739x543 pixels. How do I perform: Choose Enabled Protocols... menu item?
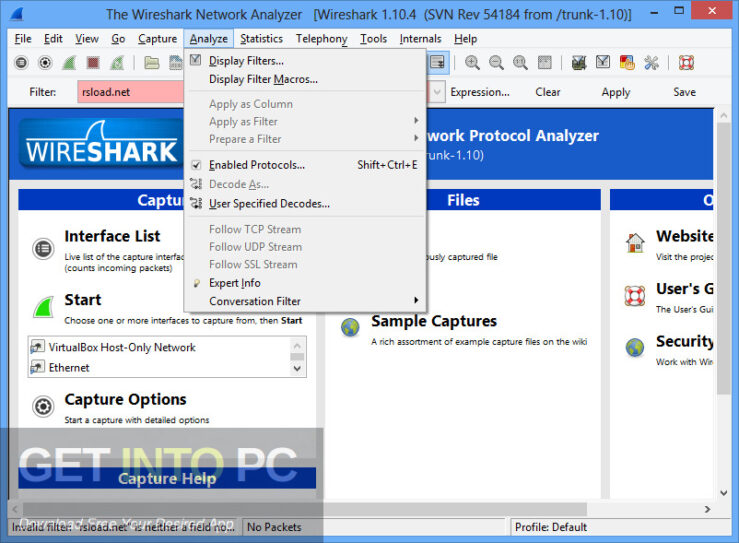click(305, 165)
